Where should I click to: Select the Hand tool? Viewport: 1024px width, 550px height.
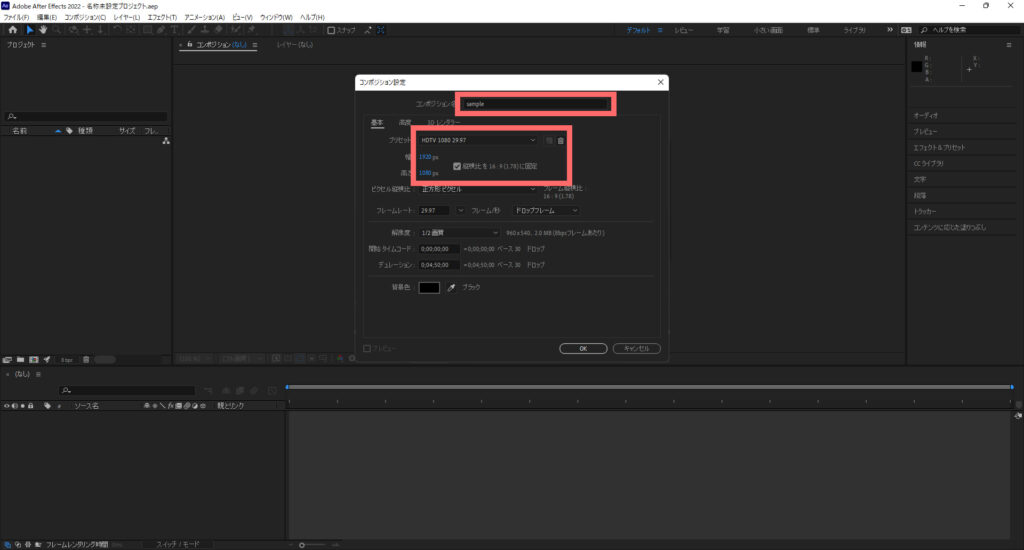coord(42,30)
